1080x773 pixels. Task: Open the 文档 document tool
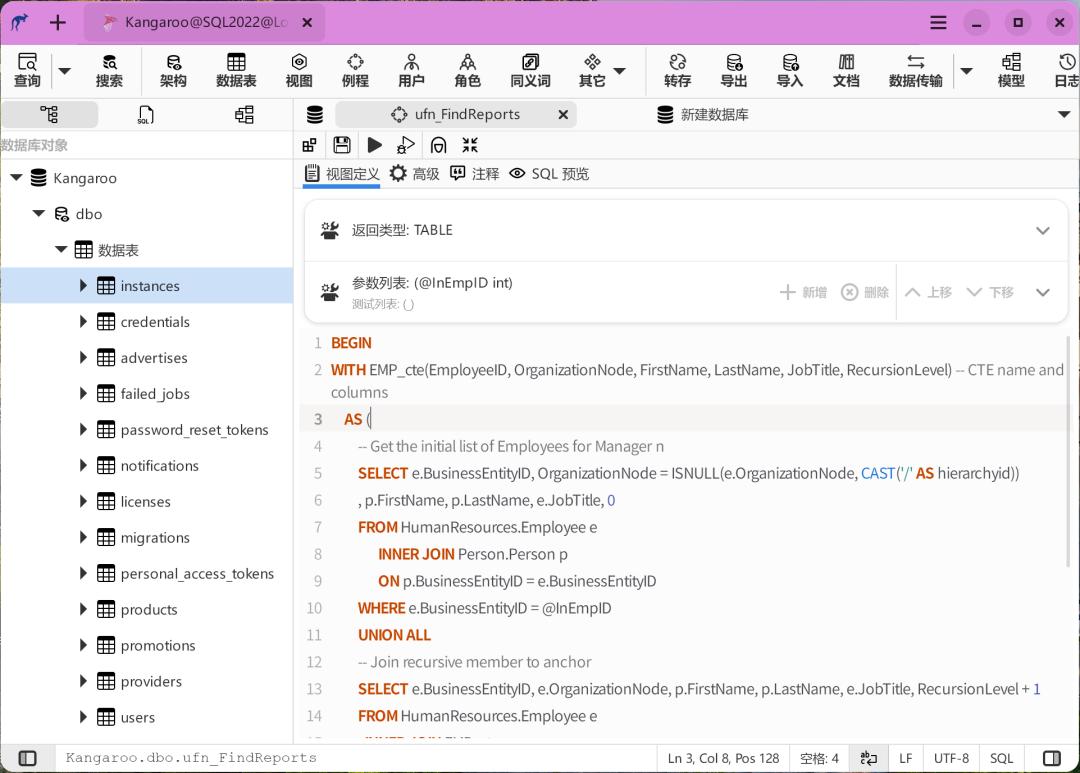point(847,70)
